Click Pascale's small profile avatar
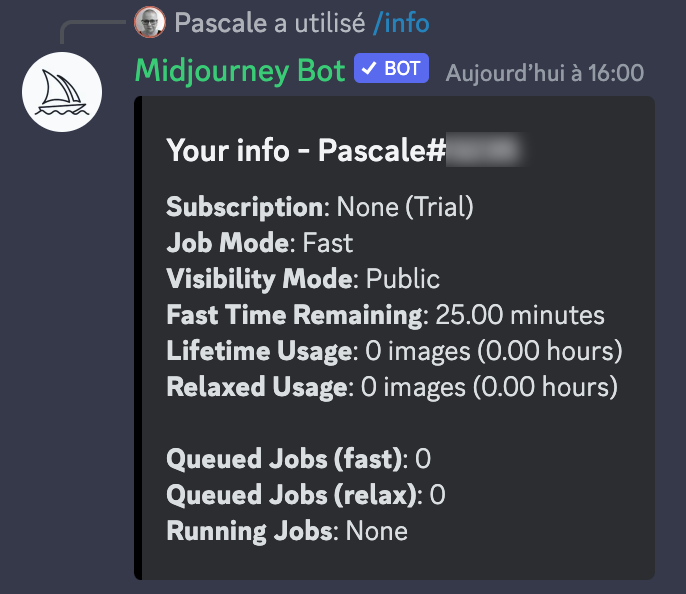This screenshot has height=594, width=686. click(150, 20)
